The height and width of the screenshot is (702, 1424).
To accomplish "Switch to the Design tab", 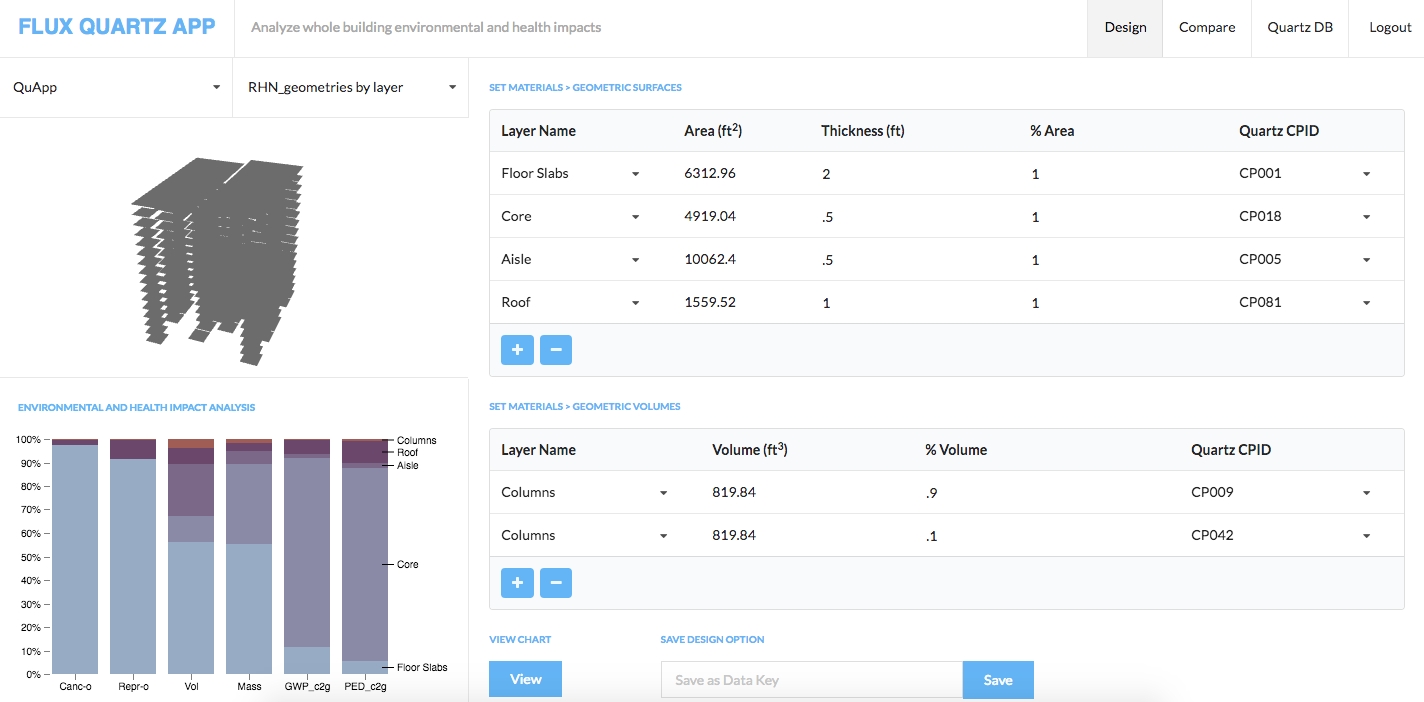I will (1125, 28).
